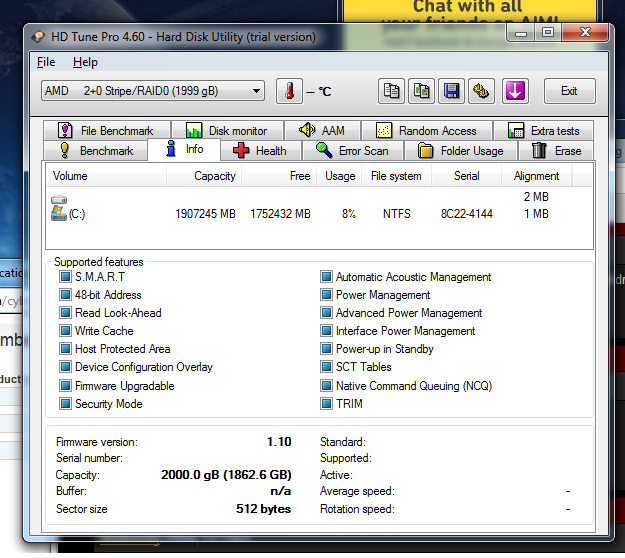Image resolution: width=625 pixels, height=558 pixels.
Task: Switch to the Benchmark tab
Action: pyautogui.click(x=96, y=151)
